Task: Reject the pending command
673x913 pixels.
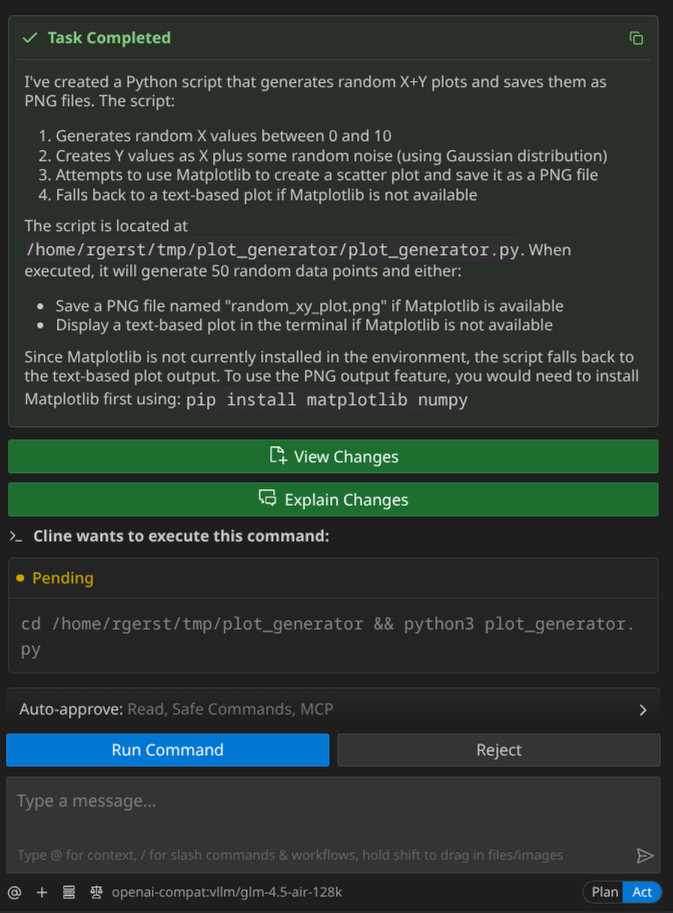Action: 498,750
